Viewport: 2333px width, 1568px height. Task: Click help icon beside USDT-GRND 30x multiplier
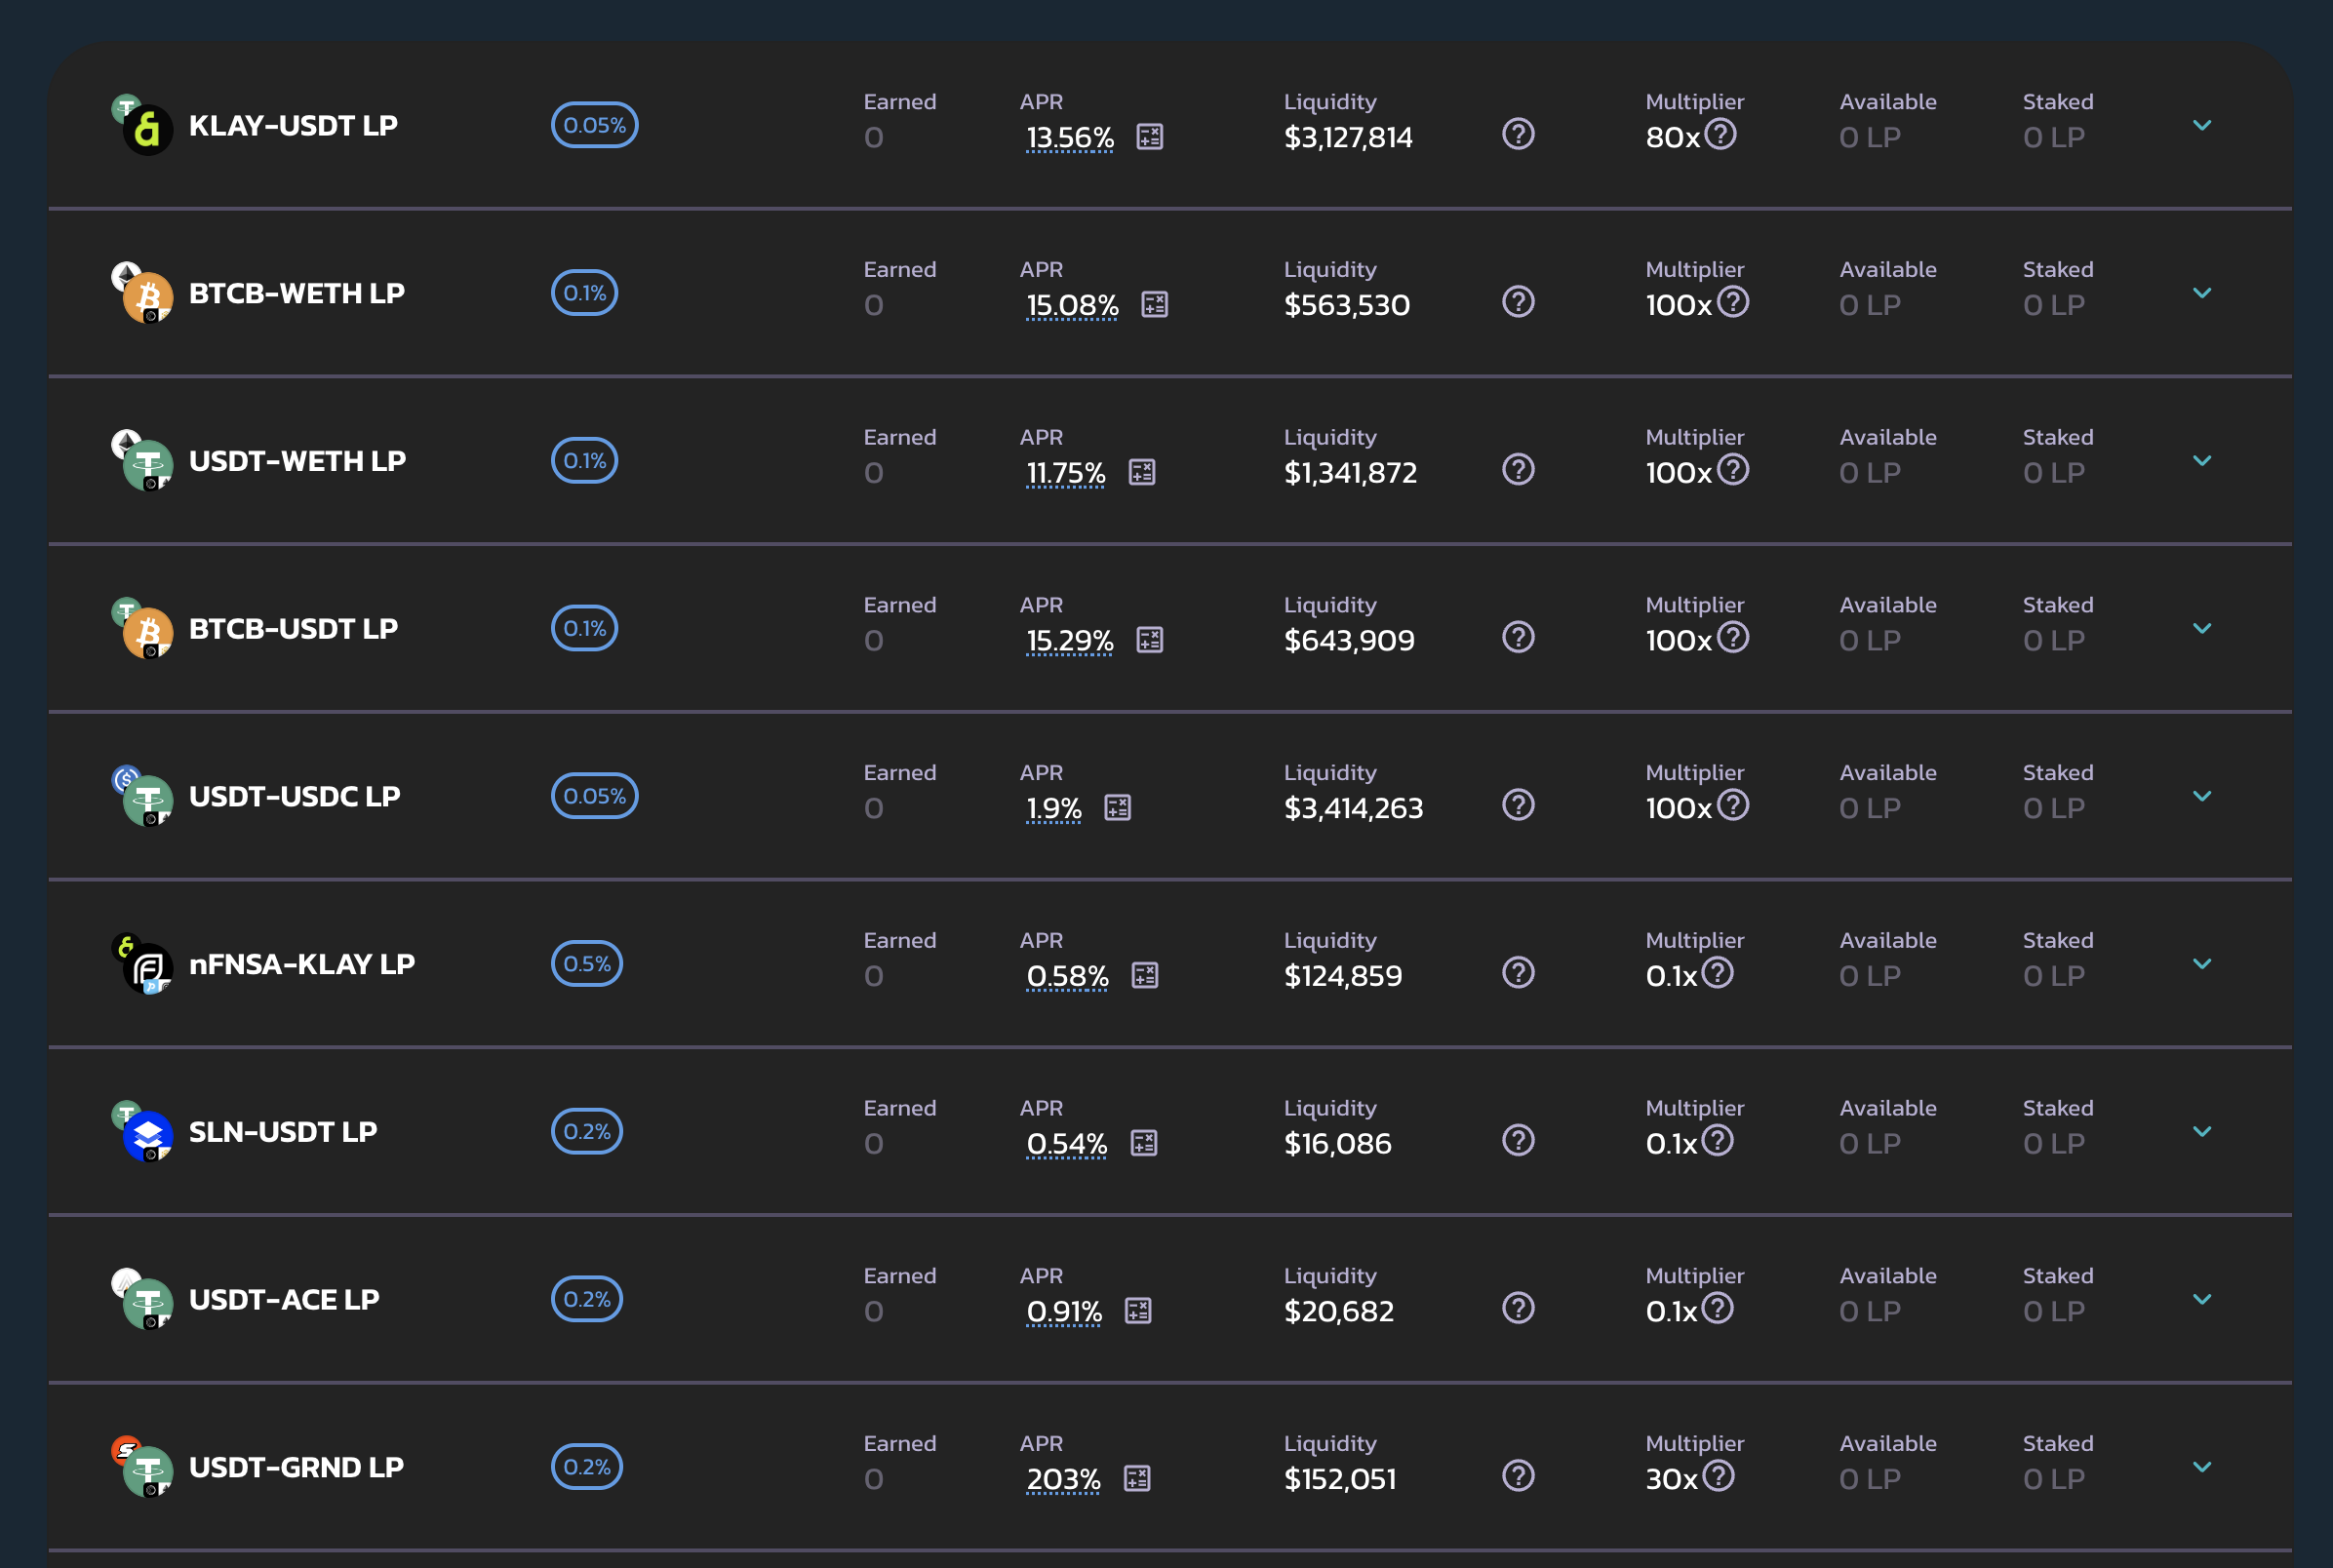coord(1718,1475)
